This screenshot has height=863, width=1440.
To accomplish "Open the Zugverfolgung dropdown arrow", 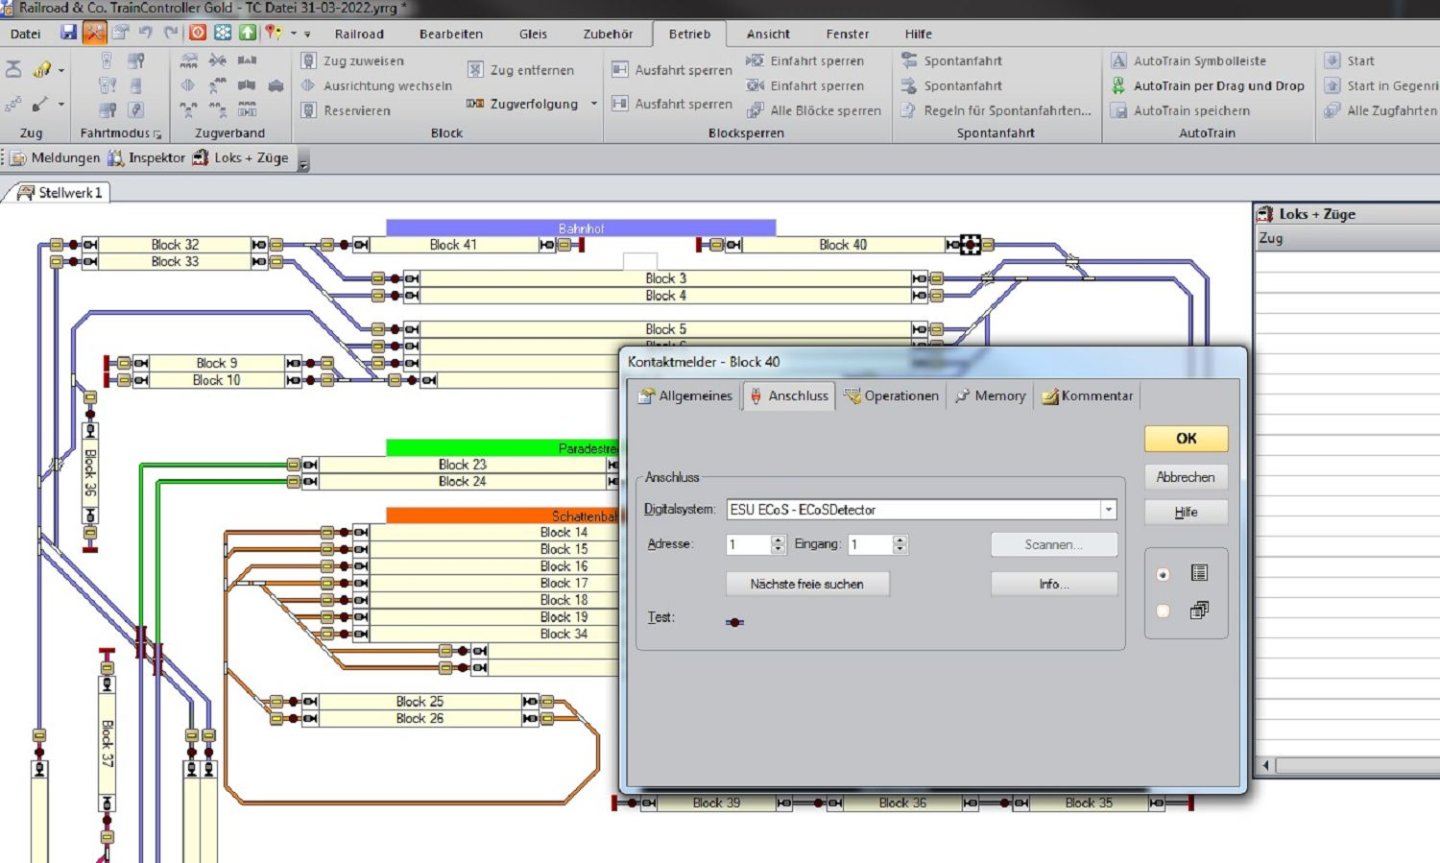I will (594, 104).
